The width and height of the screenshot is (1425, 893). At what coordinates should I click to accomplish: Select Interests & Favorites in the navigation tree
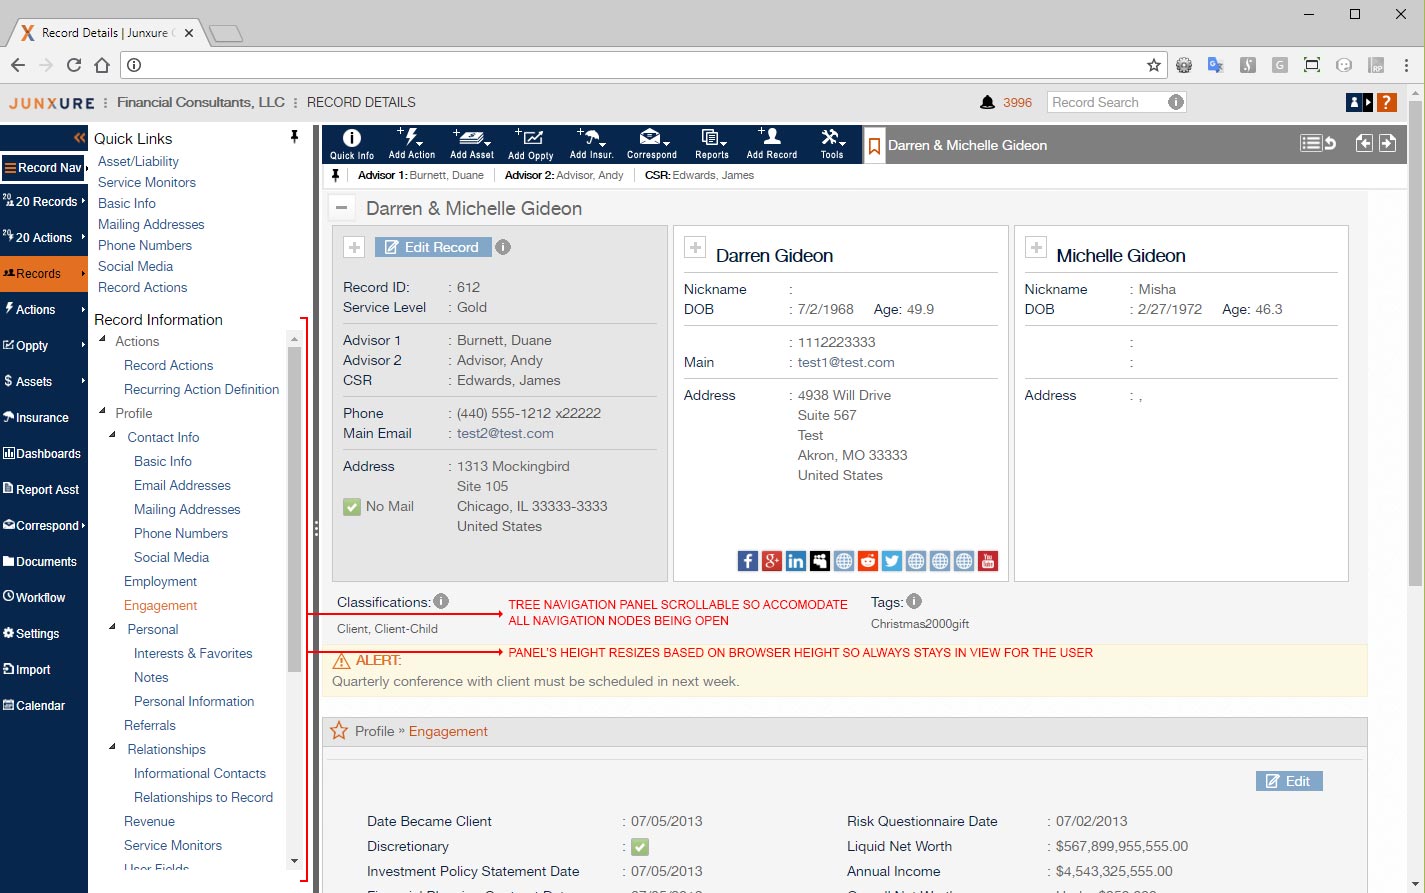pos(193,653)
